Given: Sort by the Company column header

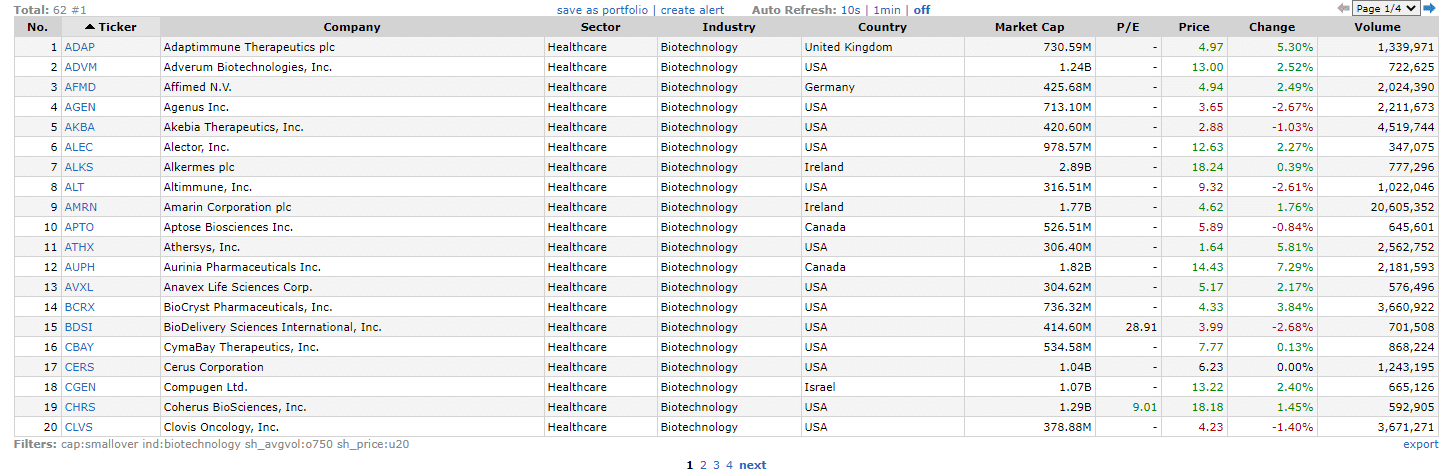Looking at the screenshot, I should click(352, 27).
